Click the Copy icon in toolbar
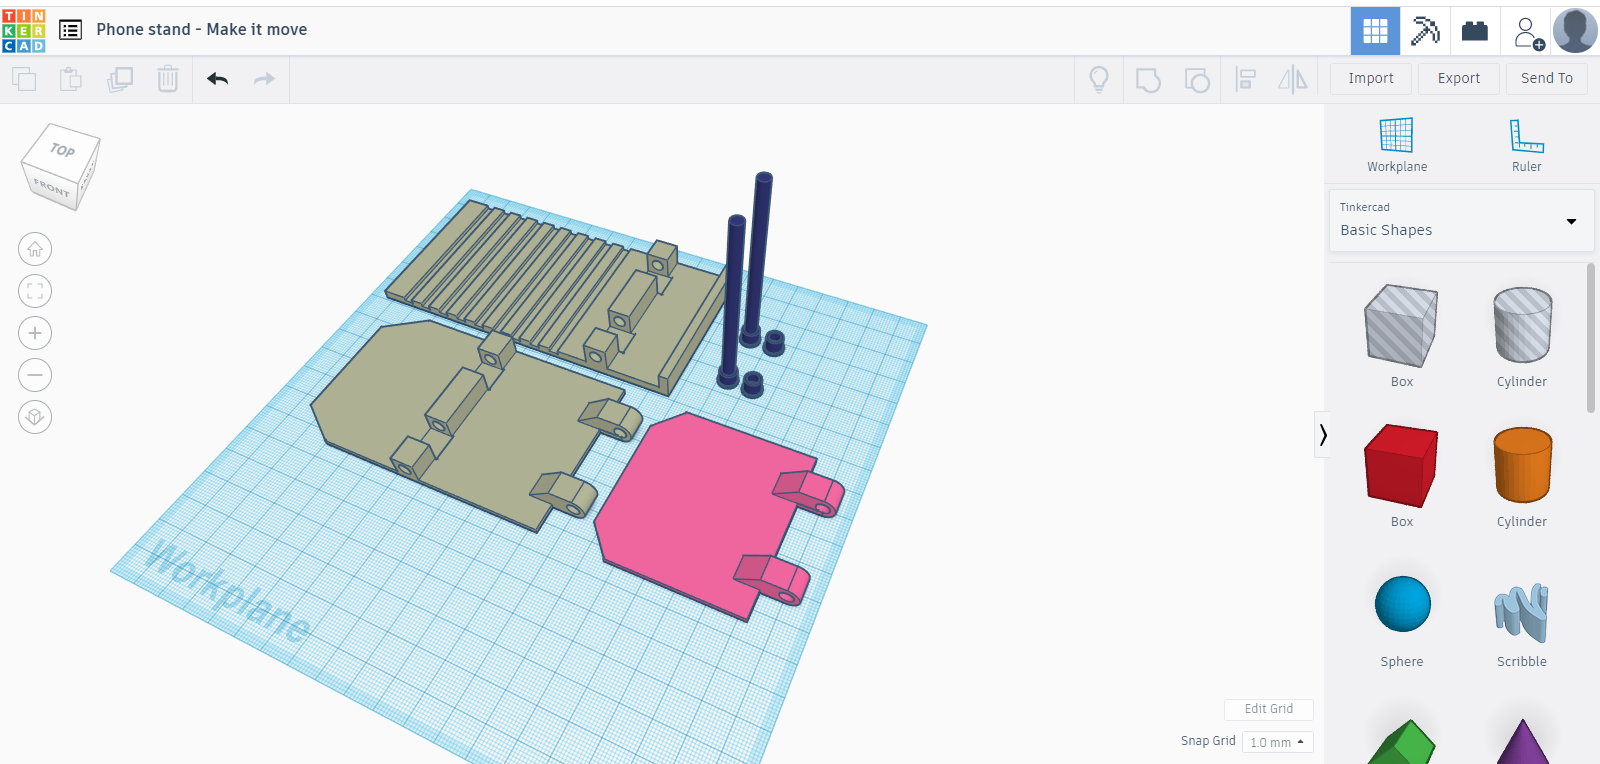The width and height of the screenshot is (1600, 764). pos(24,79)
